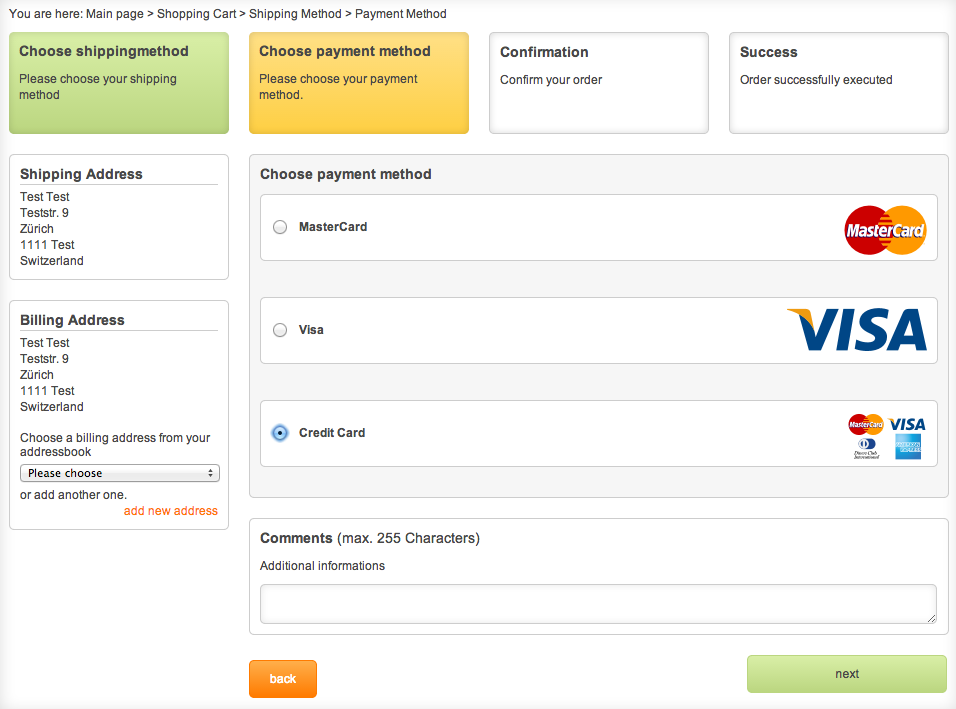Go to Shopping Cart in breadcrumb
Image resolution: width=956 pixels, height=709 pixels.
pos(197,14)
